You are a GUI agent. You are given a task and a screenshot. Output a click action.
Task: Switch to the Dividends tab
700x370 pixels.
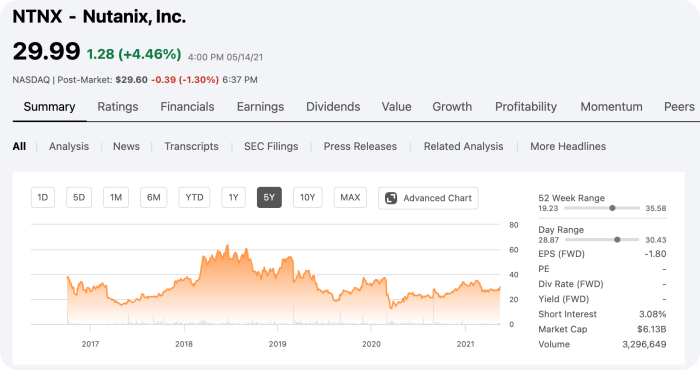[333, 107]
